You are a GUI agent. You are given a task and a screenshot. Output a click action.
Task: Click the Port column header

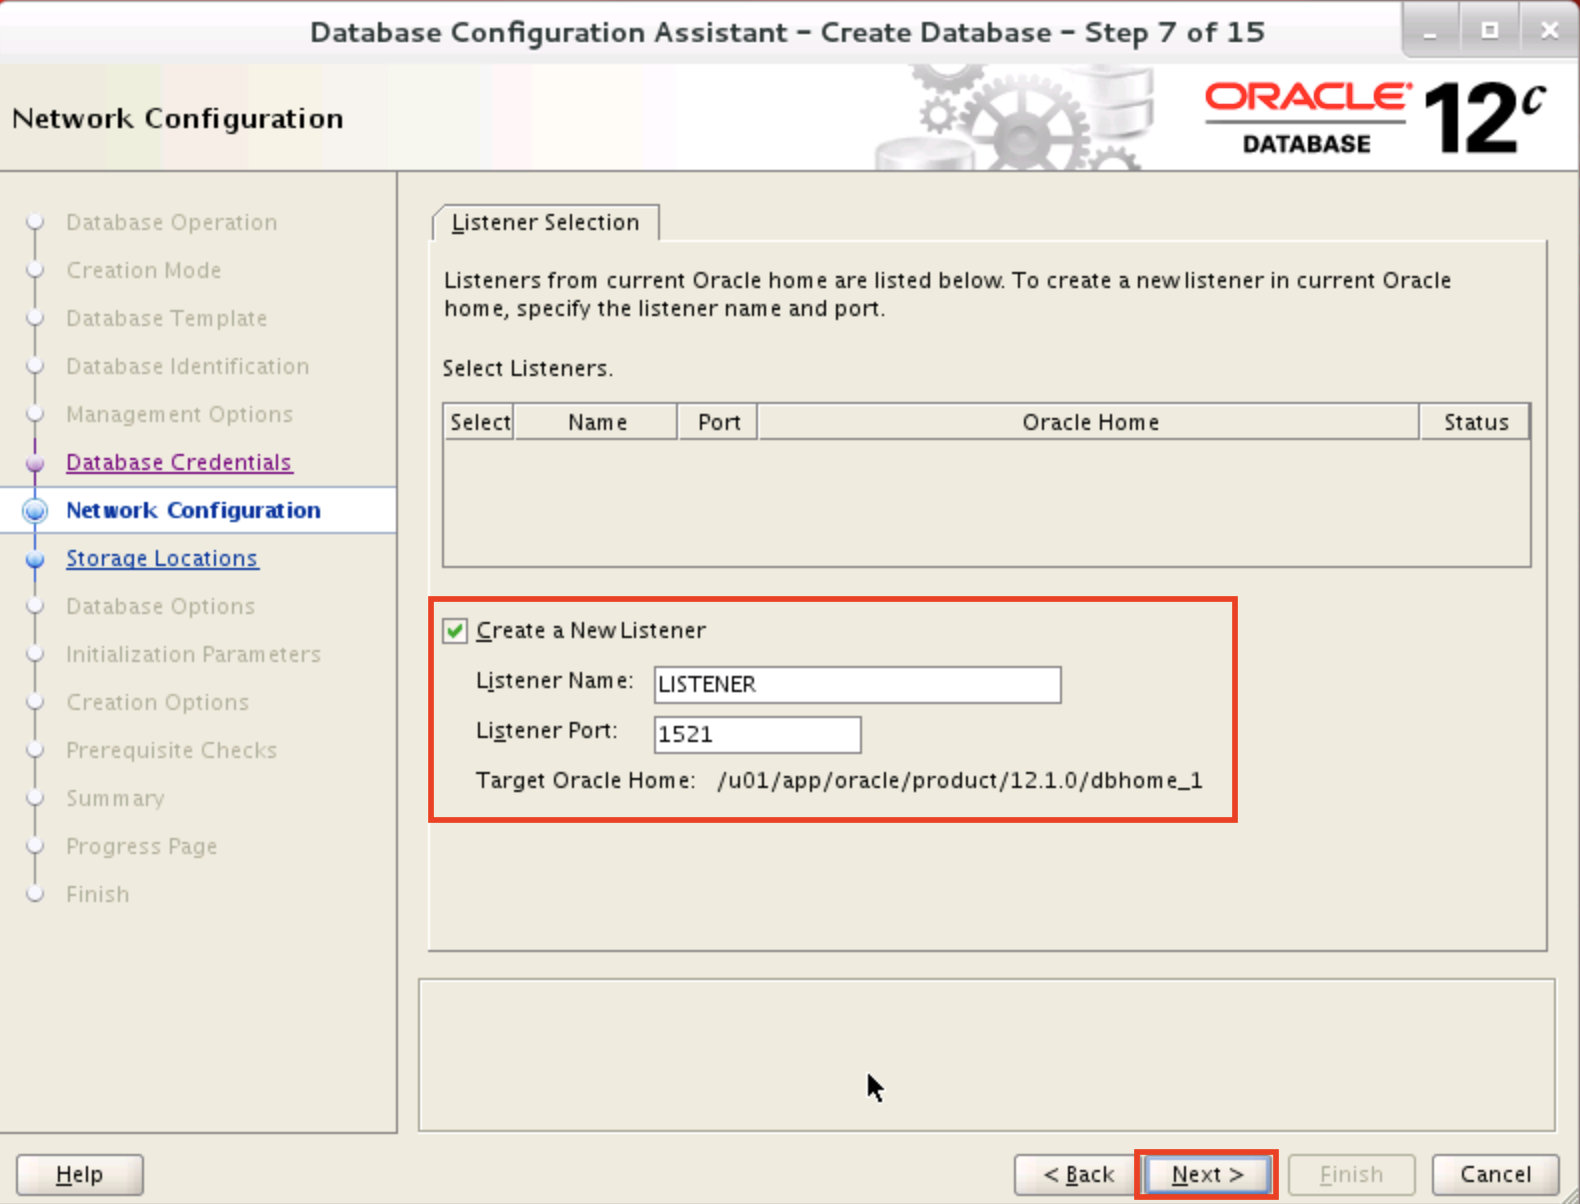pos(718,422)
